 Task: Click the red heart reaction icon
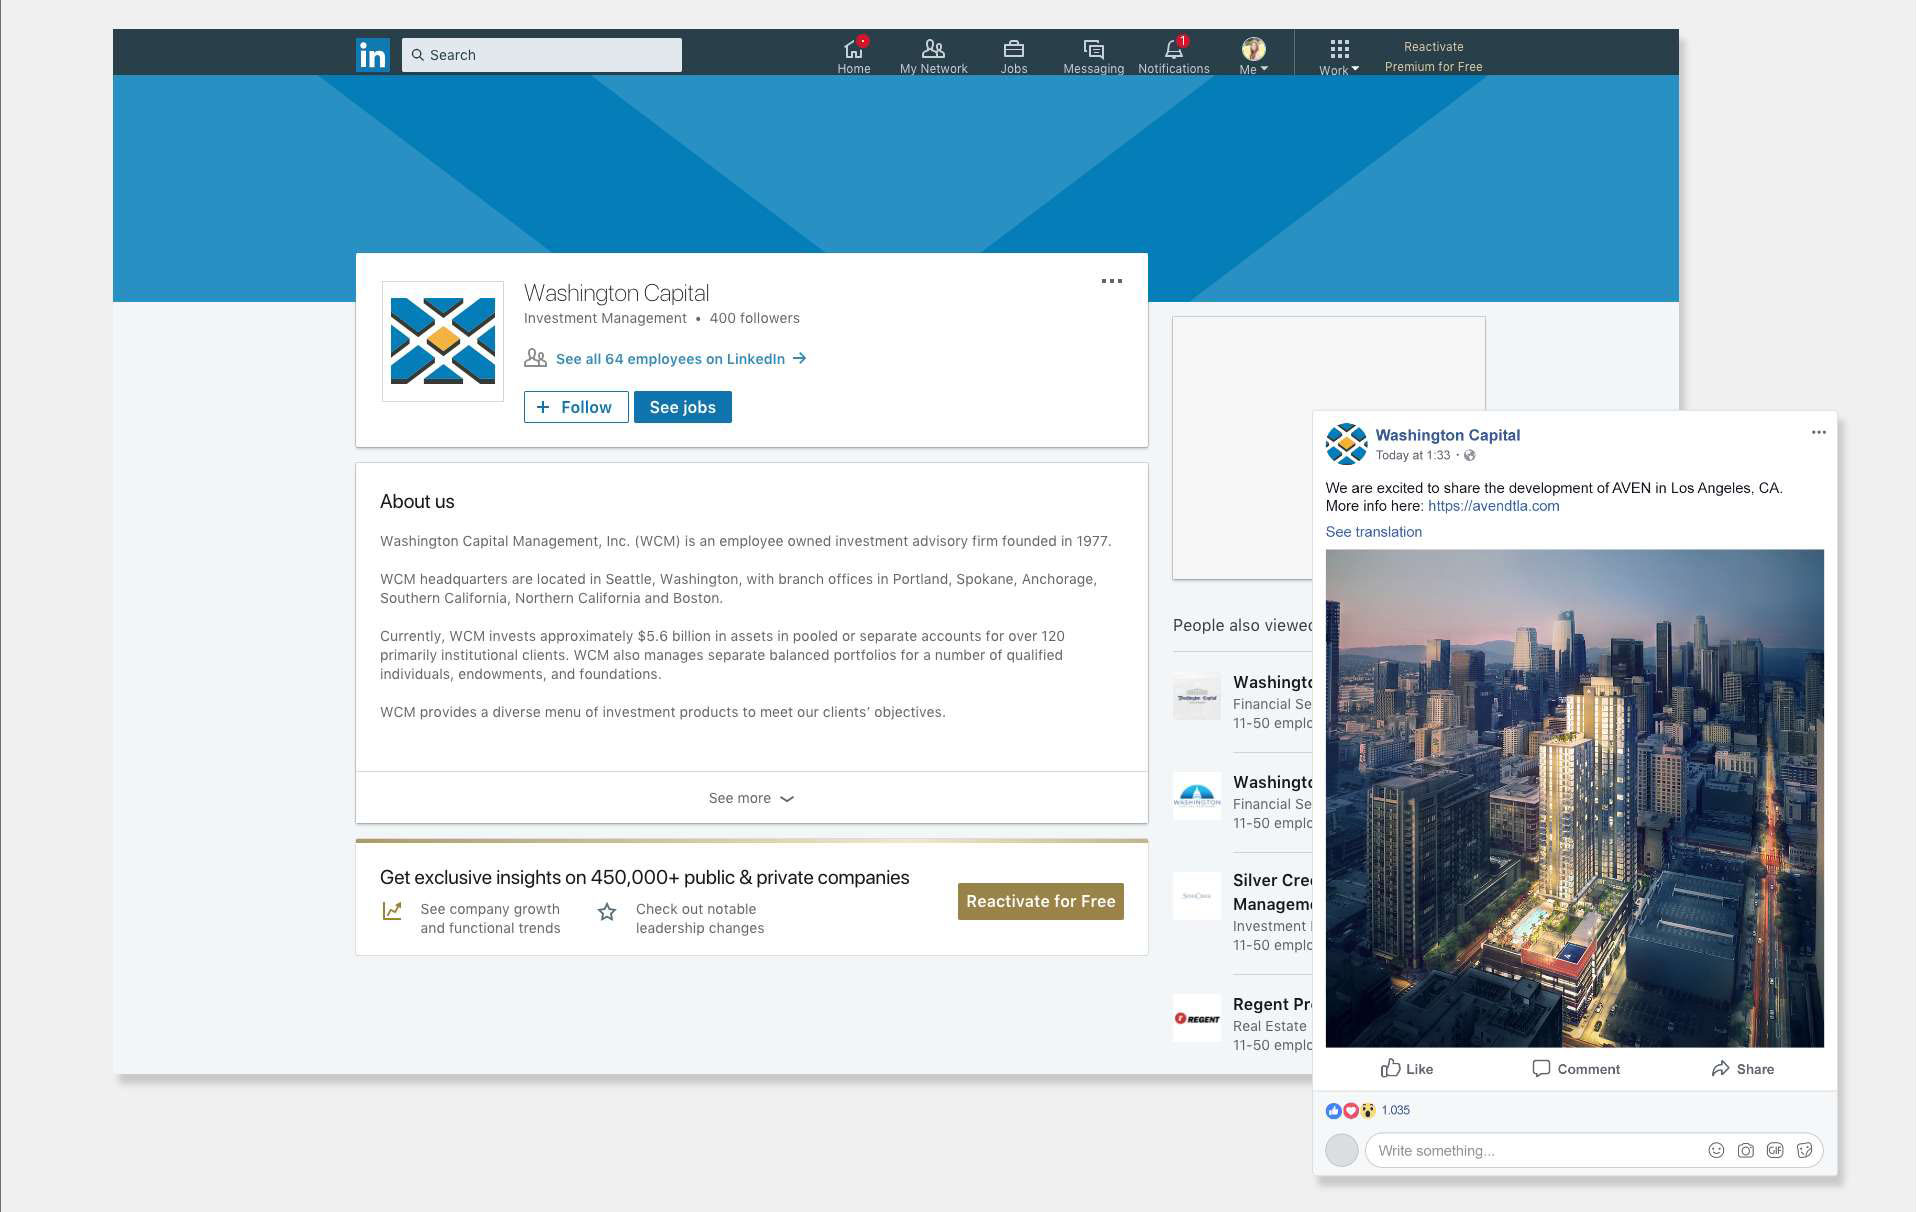(x=1350, y=1110)
